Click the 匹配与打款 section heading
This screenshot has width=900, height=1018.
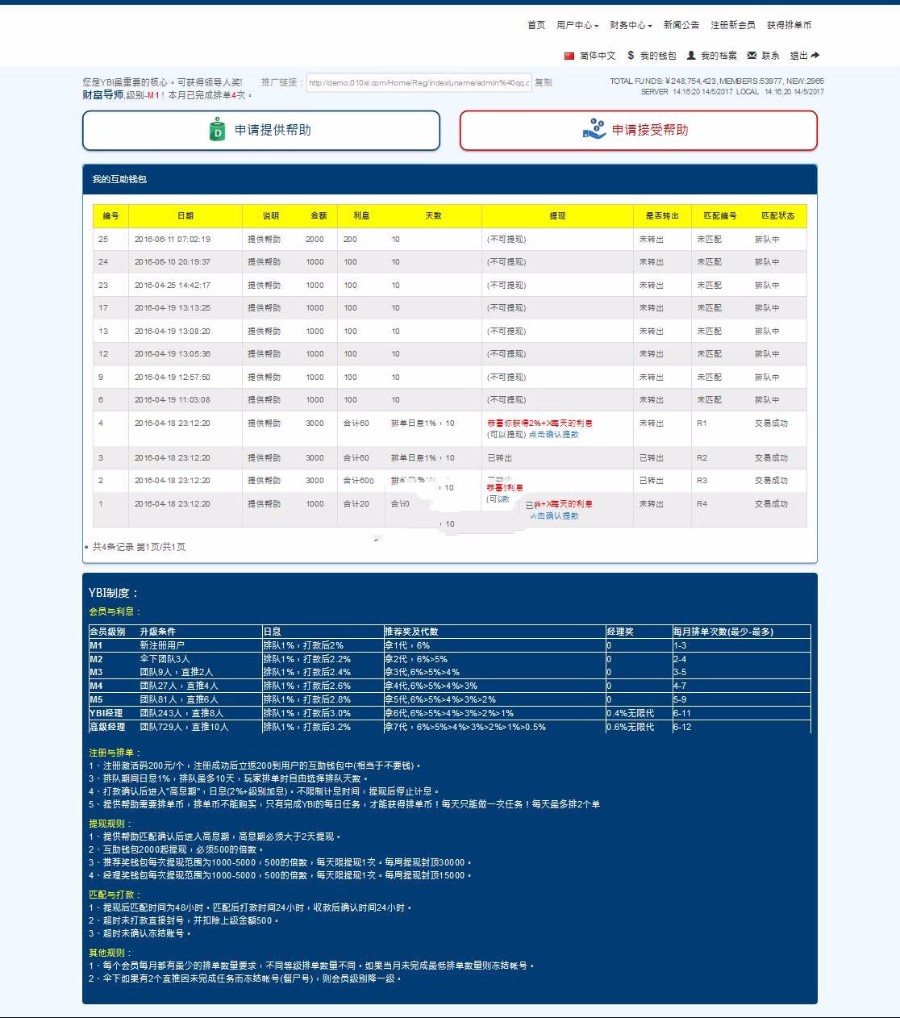(114, 895)
